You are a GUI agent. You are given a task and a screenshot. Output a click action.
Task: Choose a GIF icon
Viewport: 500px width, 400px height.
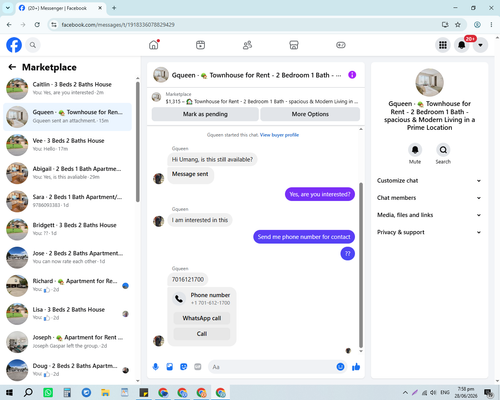click(198, 367)
